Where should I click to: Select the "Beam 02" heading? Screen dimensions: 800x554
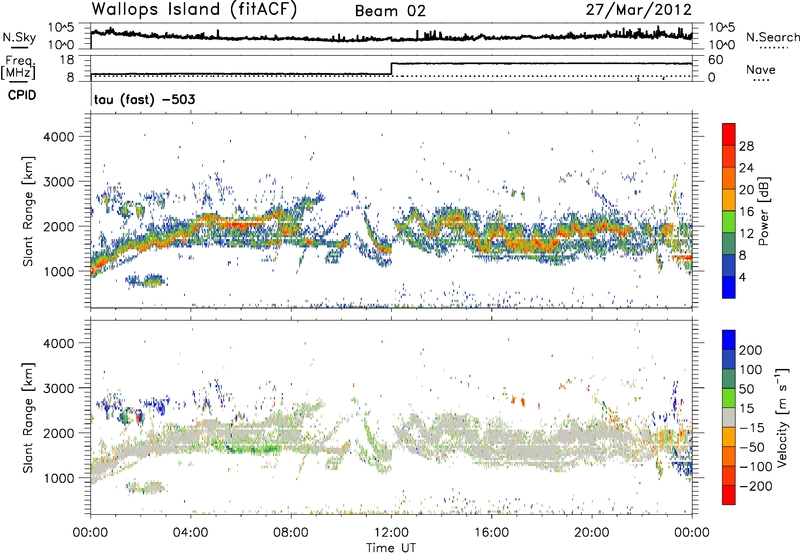tap(390, 11)
